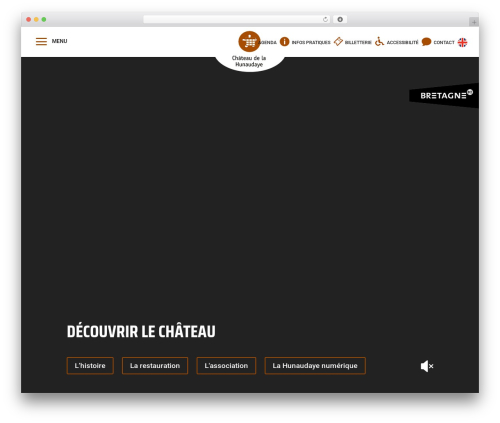Click the wheelchair accessibility icon
Screen dimensions: 500x423
coord(379,42)
